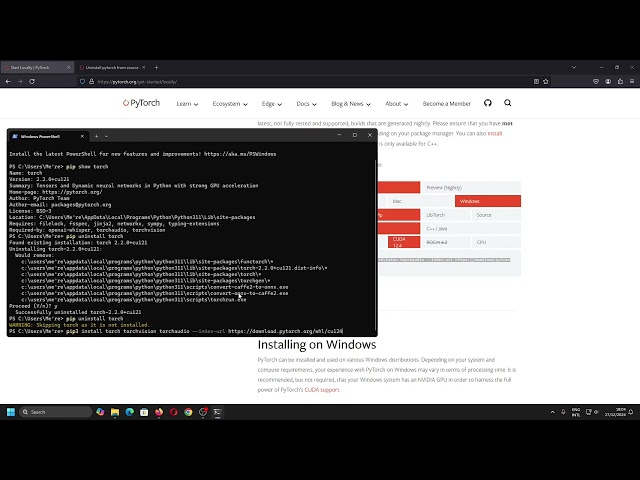Click the microphone tray icon
The height and width of the screenshot is (480, 640).
point(563,412)
